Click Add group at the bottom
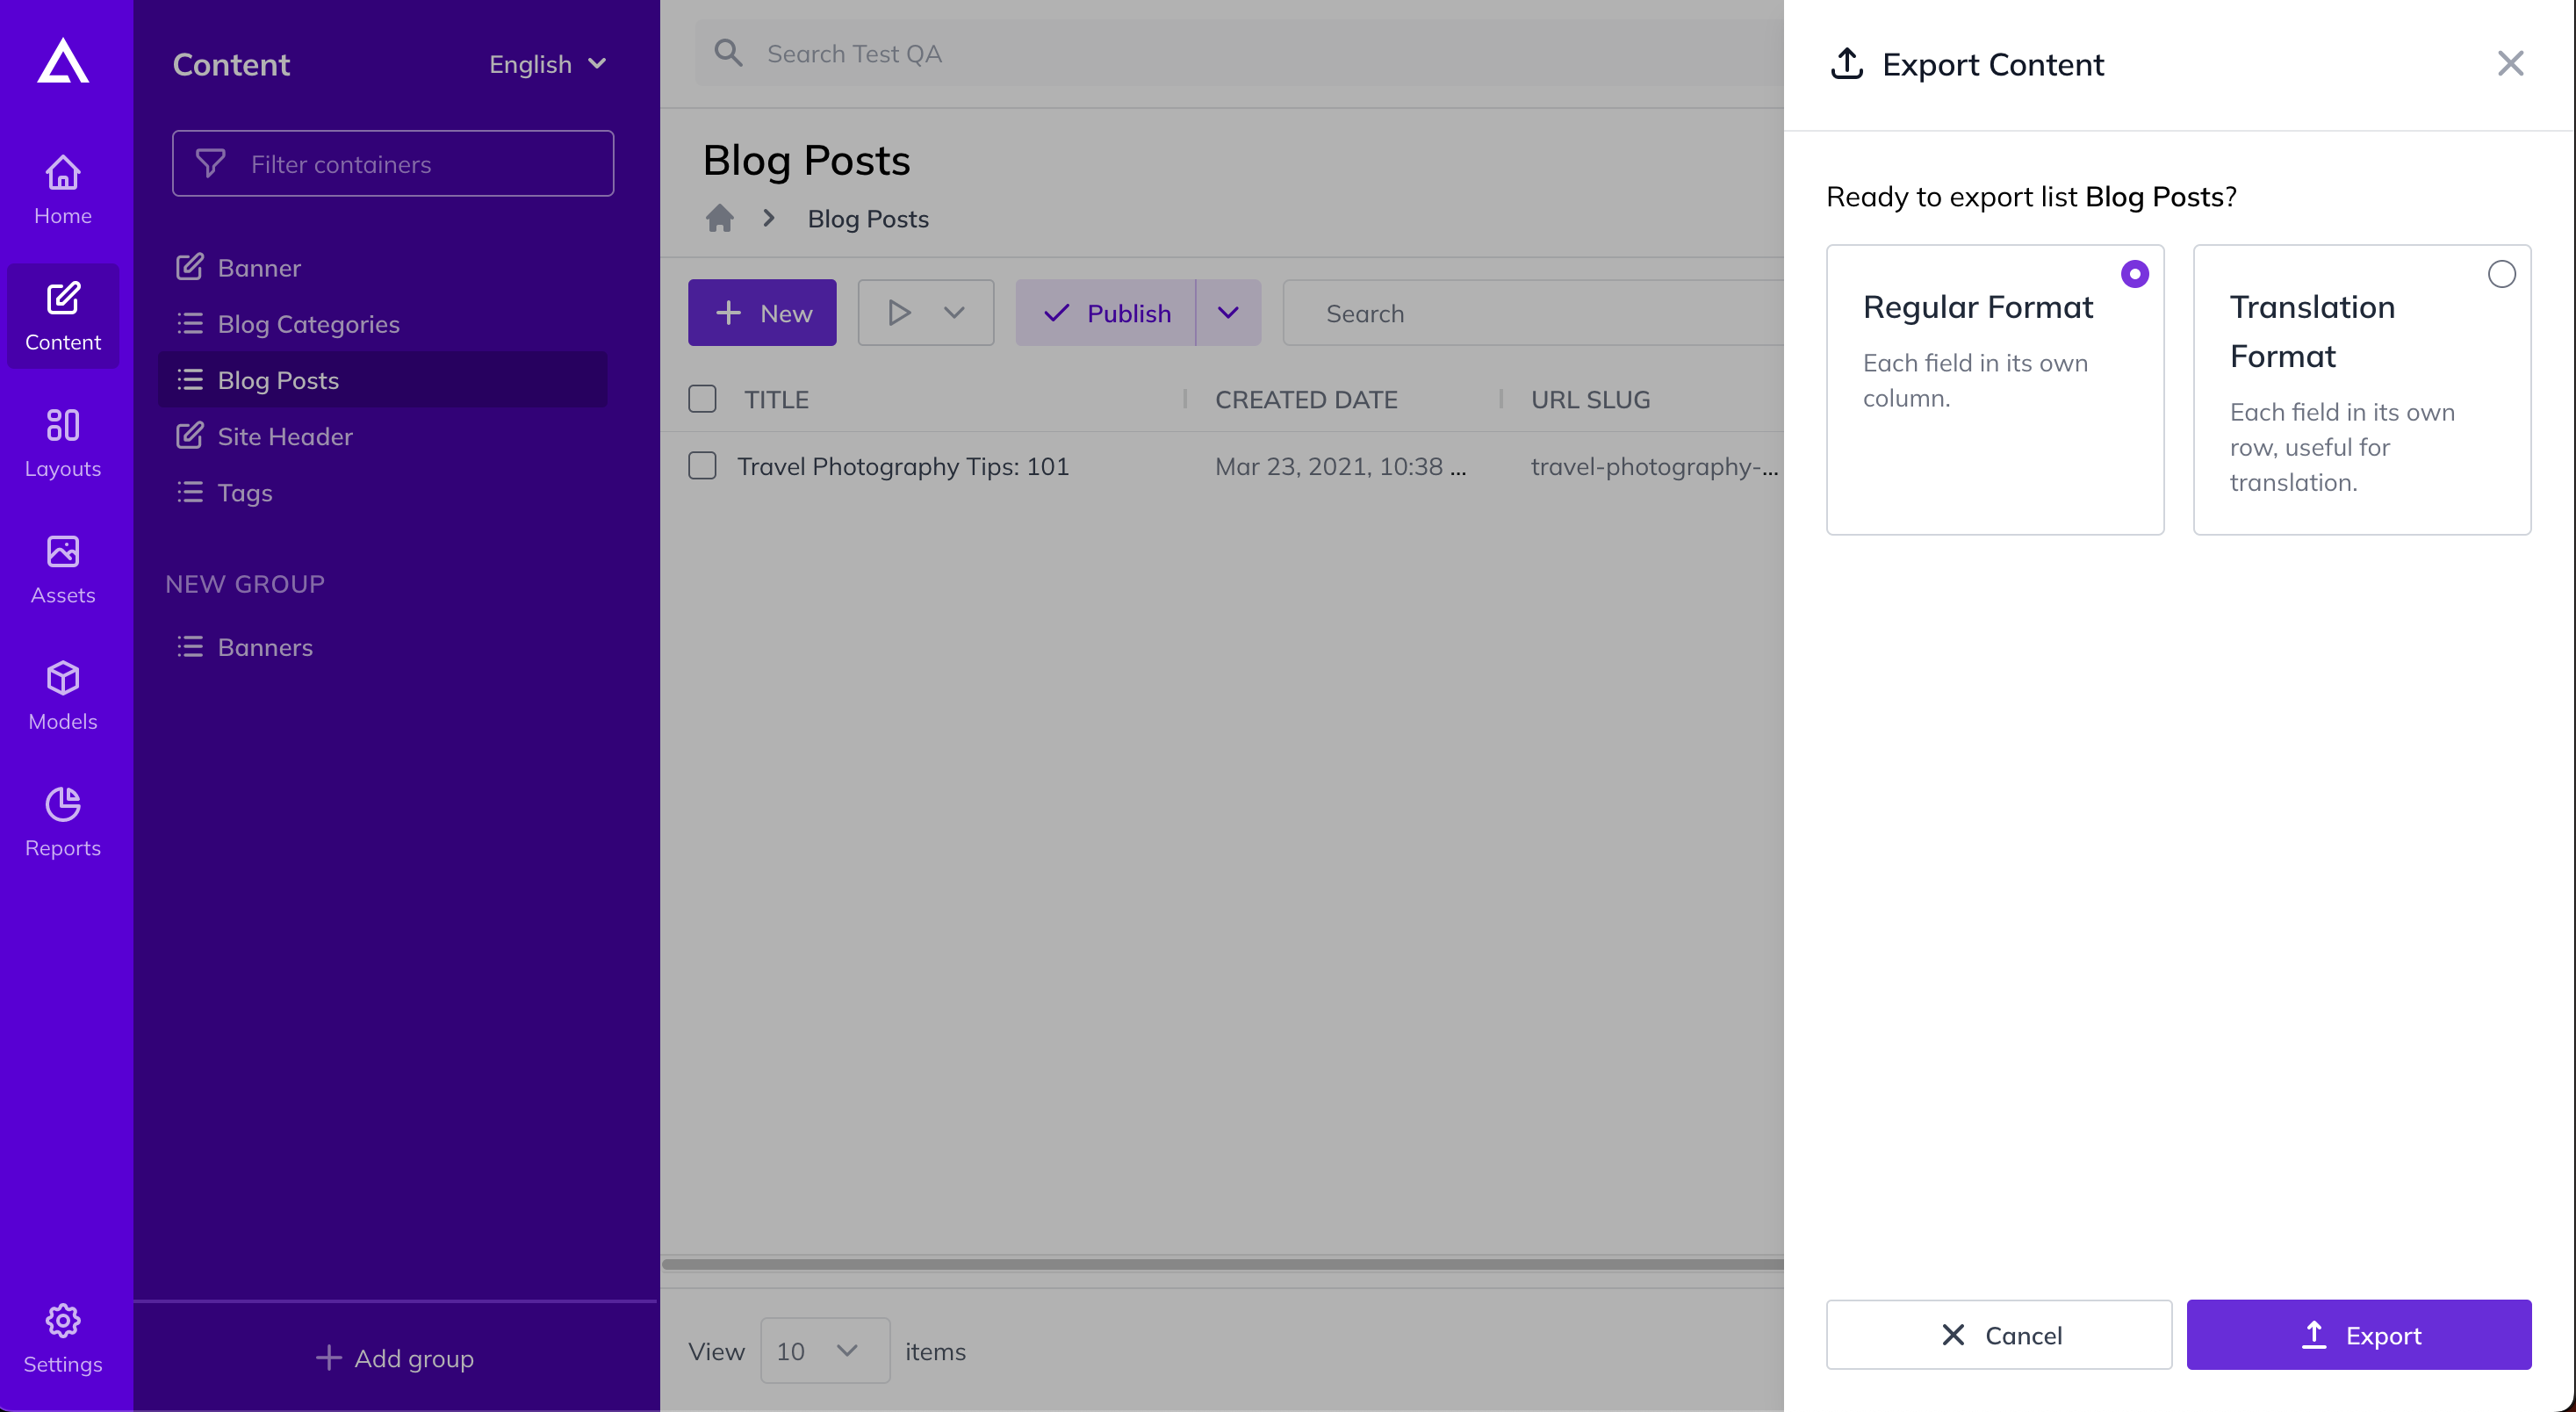The width and height of the screenshot is (2576, 1412). coord(395,1358)
